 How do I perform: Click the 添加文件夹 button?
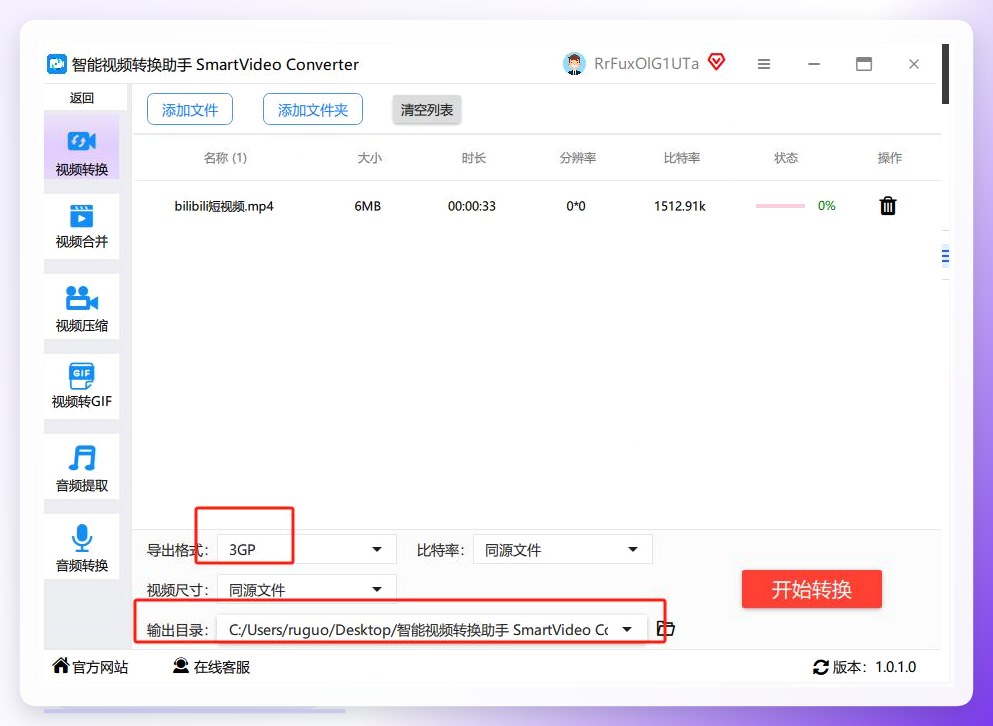(313, 110)
